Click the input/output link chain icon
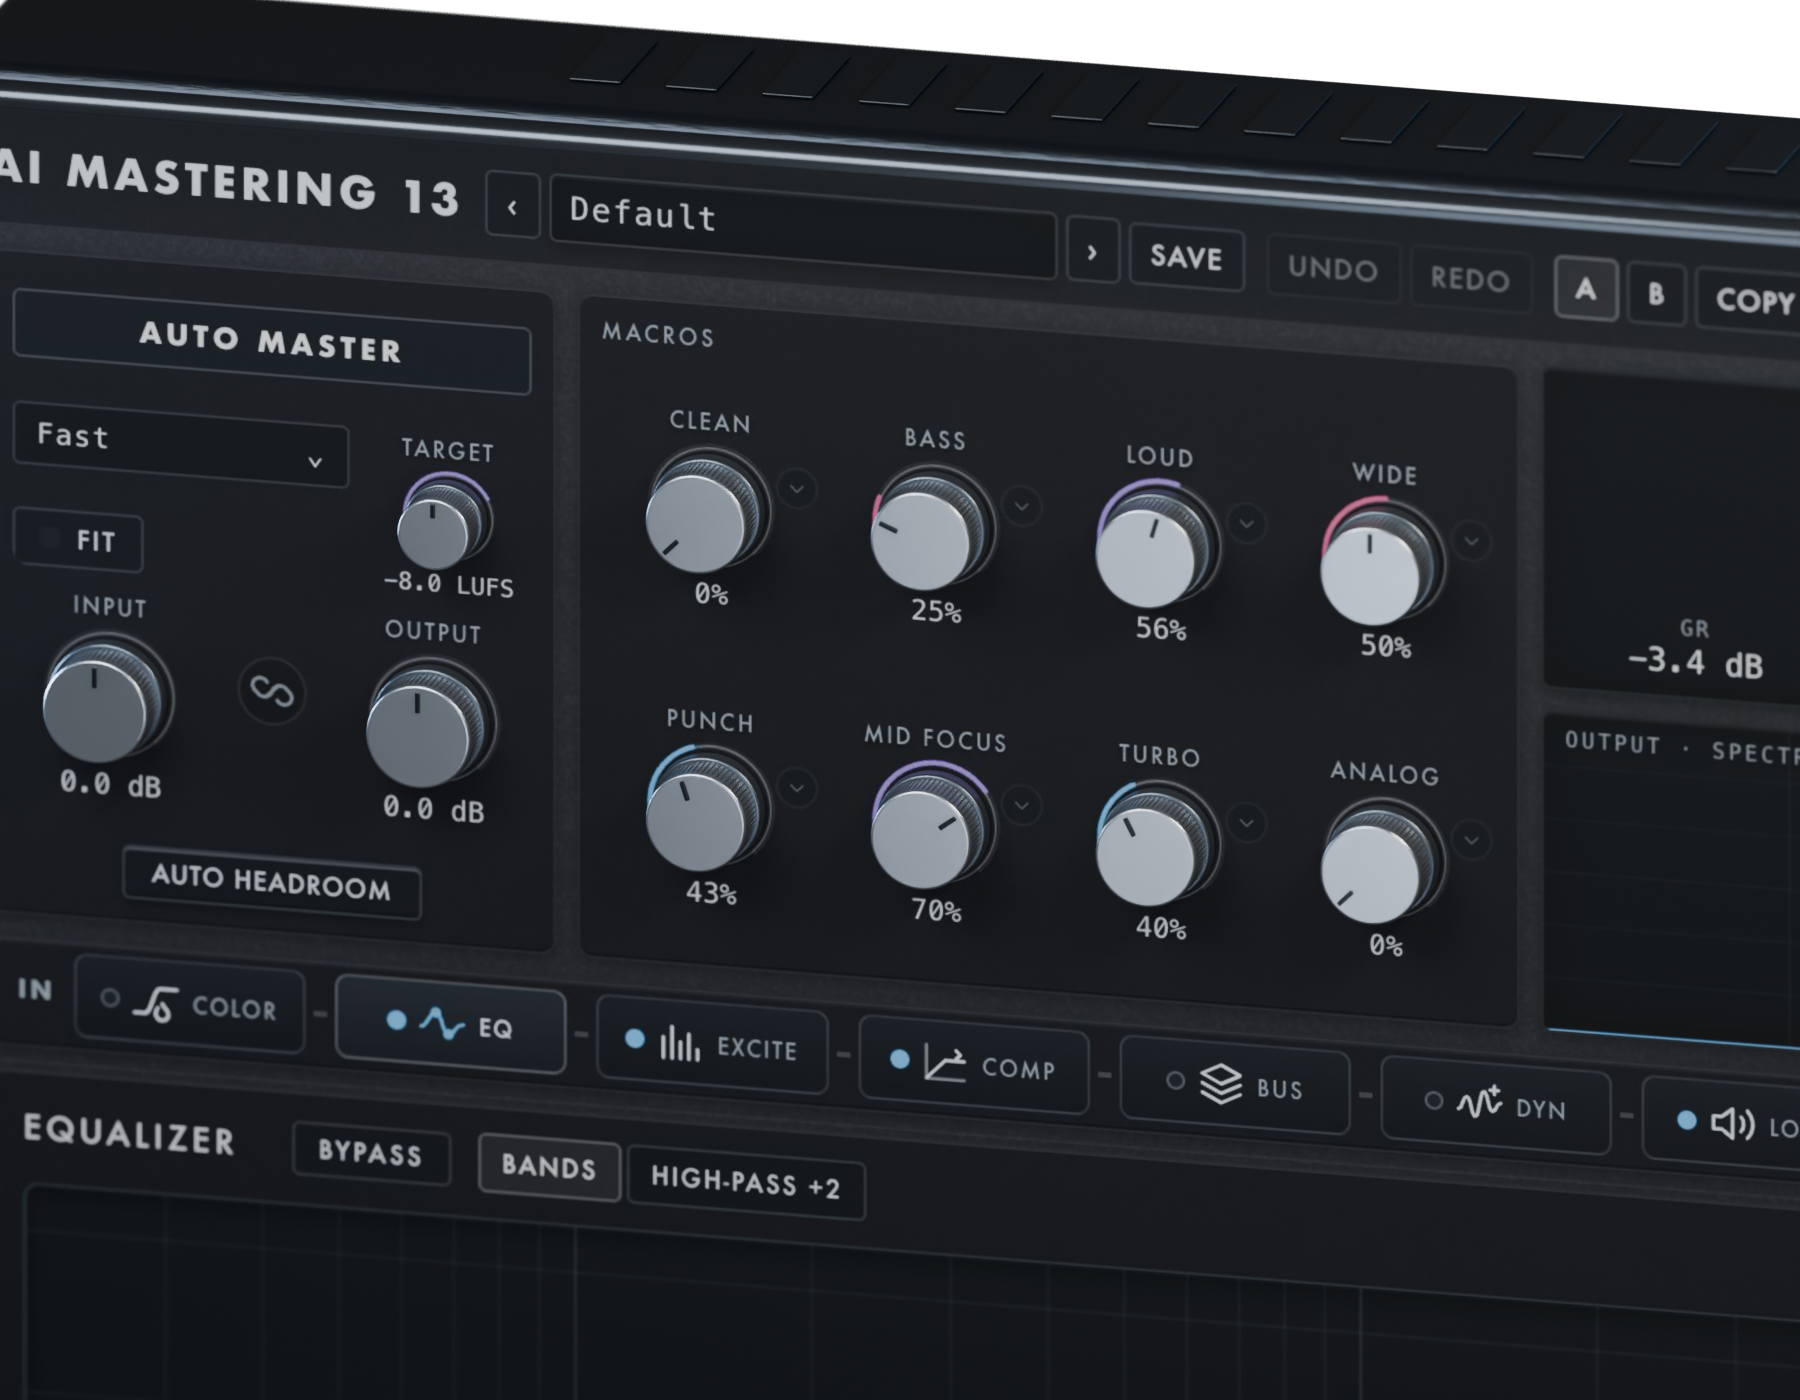The height and width of the screenshot is (1400, 1800). (x=272, y=691)
